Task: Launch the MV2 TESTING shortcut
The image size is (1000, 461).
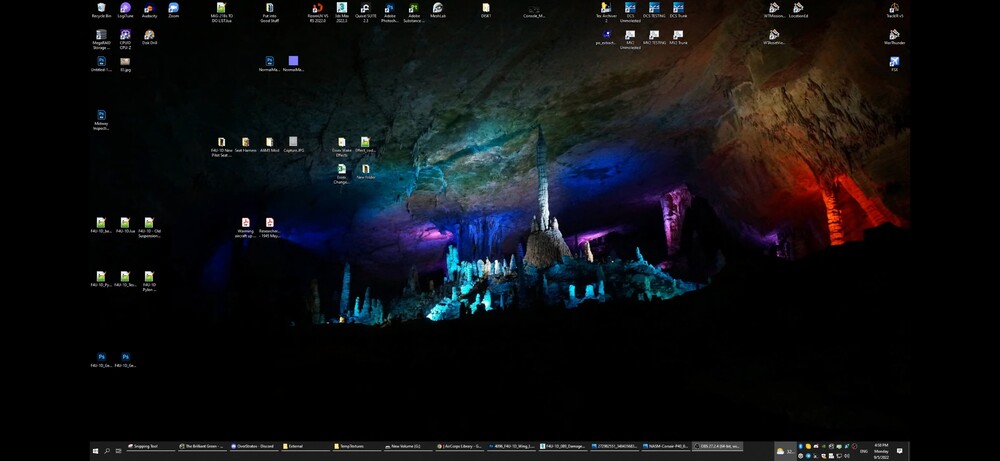Action: 654,37
